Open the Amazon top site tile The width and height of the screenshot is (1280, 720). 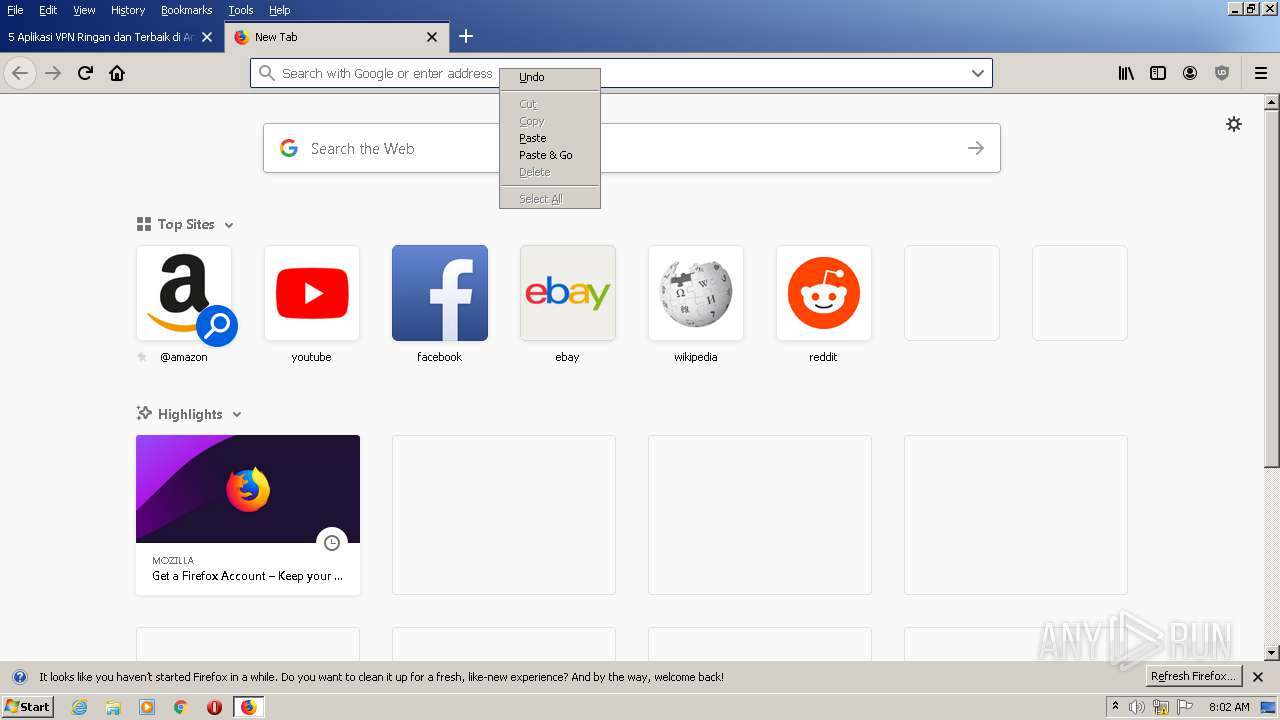184,293
